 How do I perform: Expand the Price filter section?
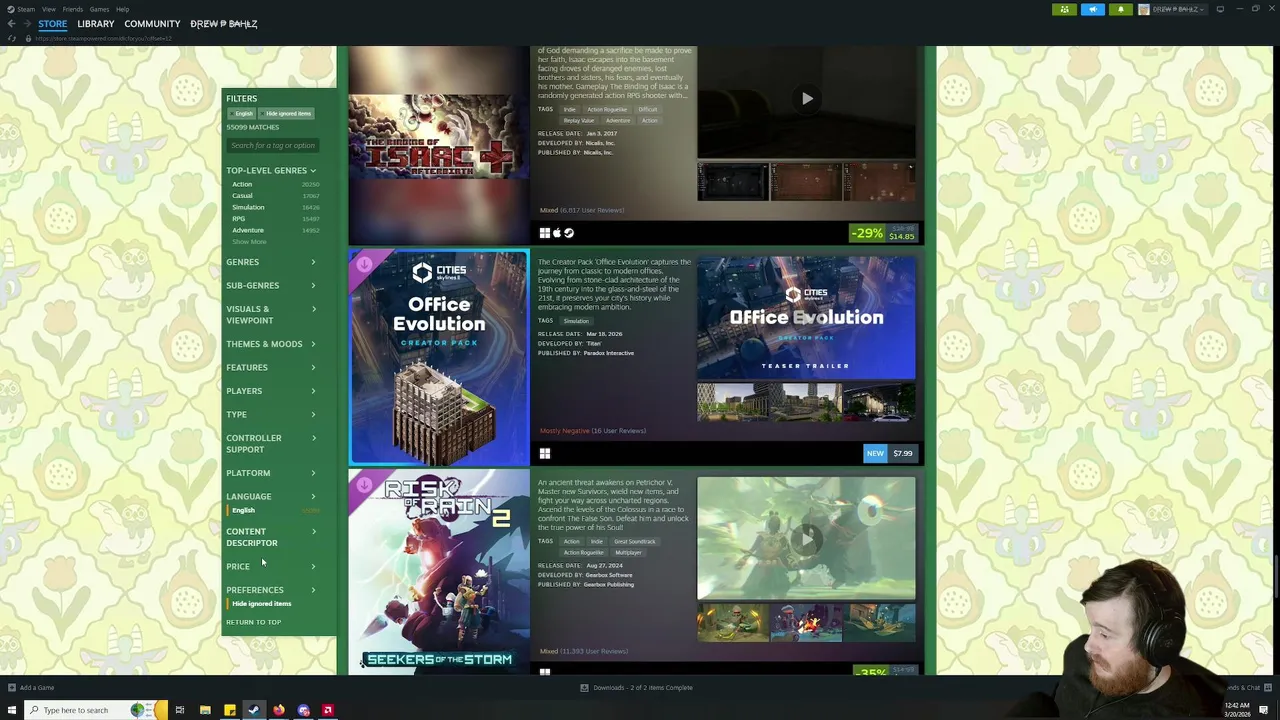tap(271, 566)
